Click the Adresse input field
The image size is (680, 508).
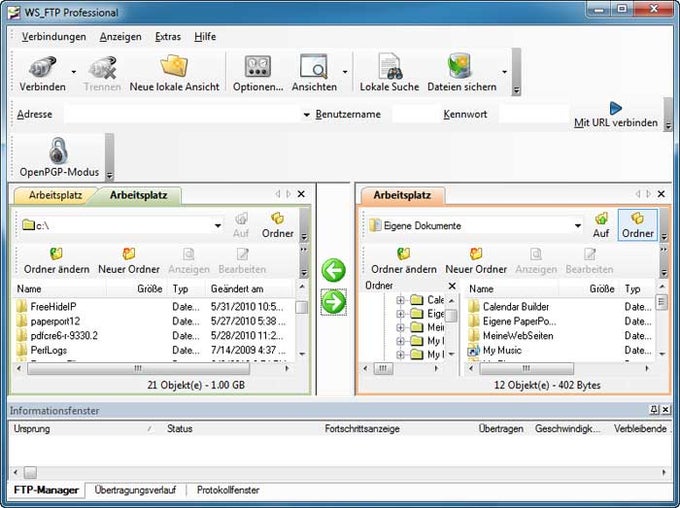(181, 115)
